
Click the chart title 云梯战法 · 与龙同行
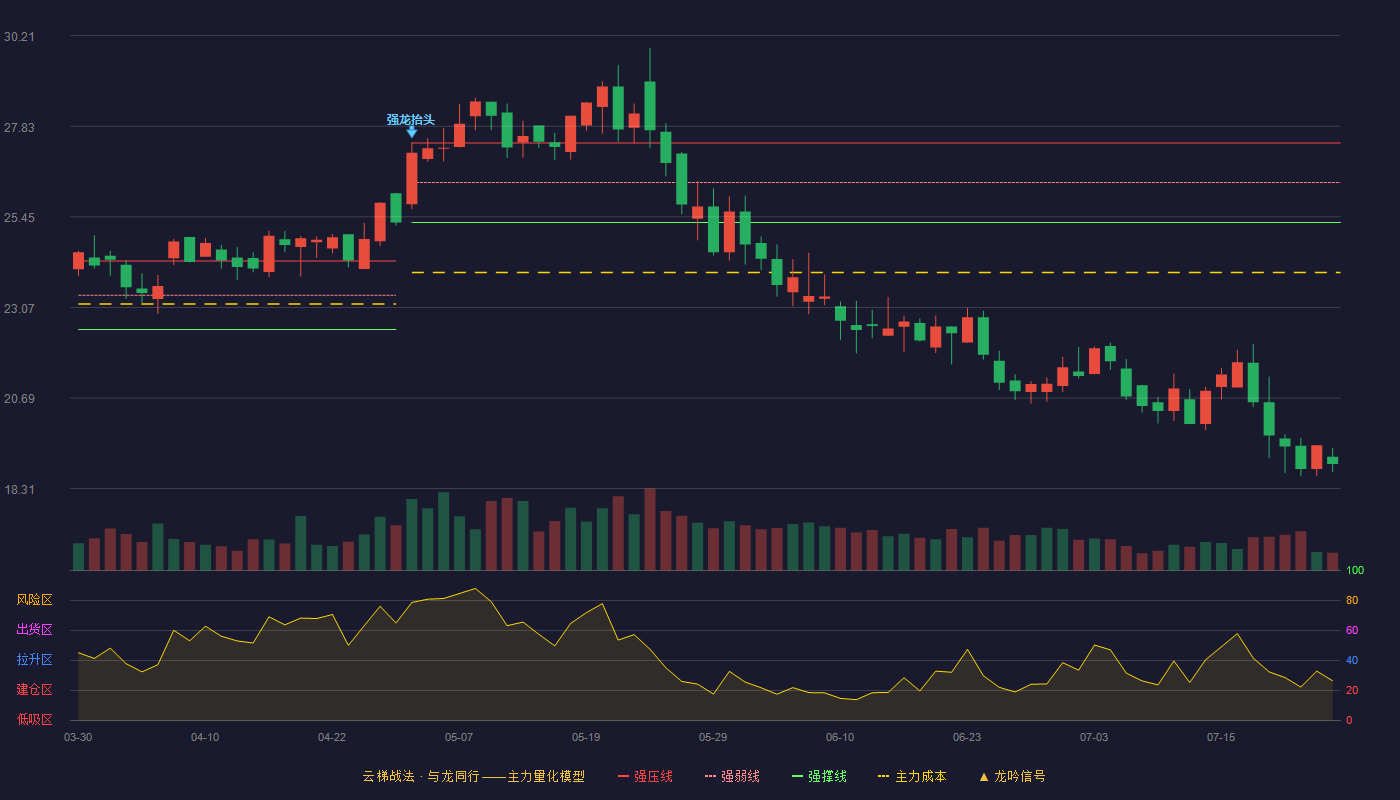click(420, 776)
